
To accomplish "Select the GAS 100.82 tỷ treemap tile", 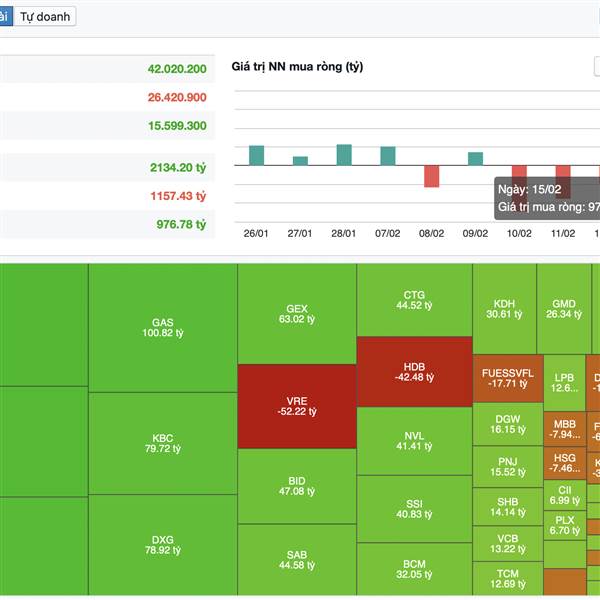I will tap(163, 328).
